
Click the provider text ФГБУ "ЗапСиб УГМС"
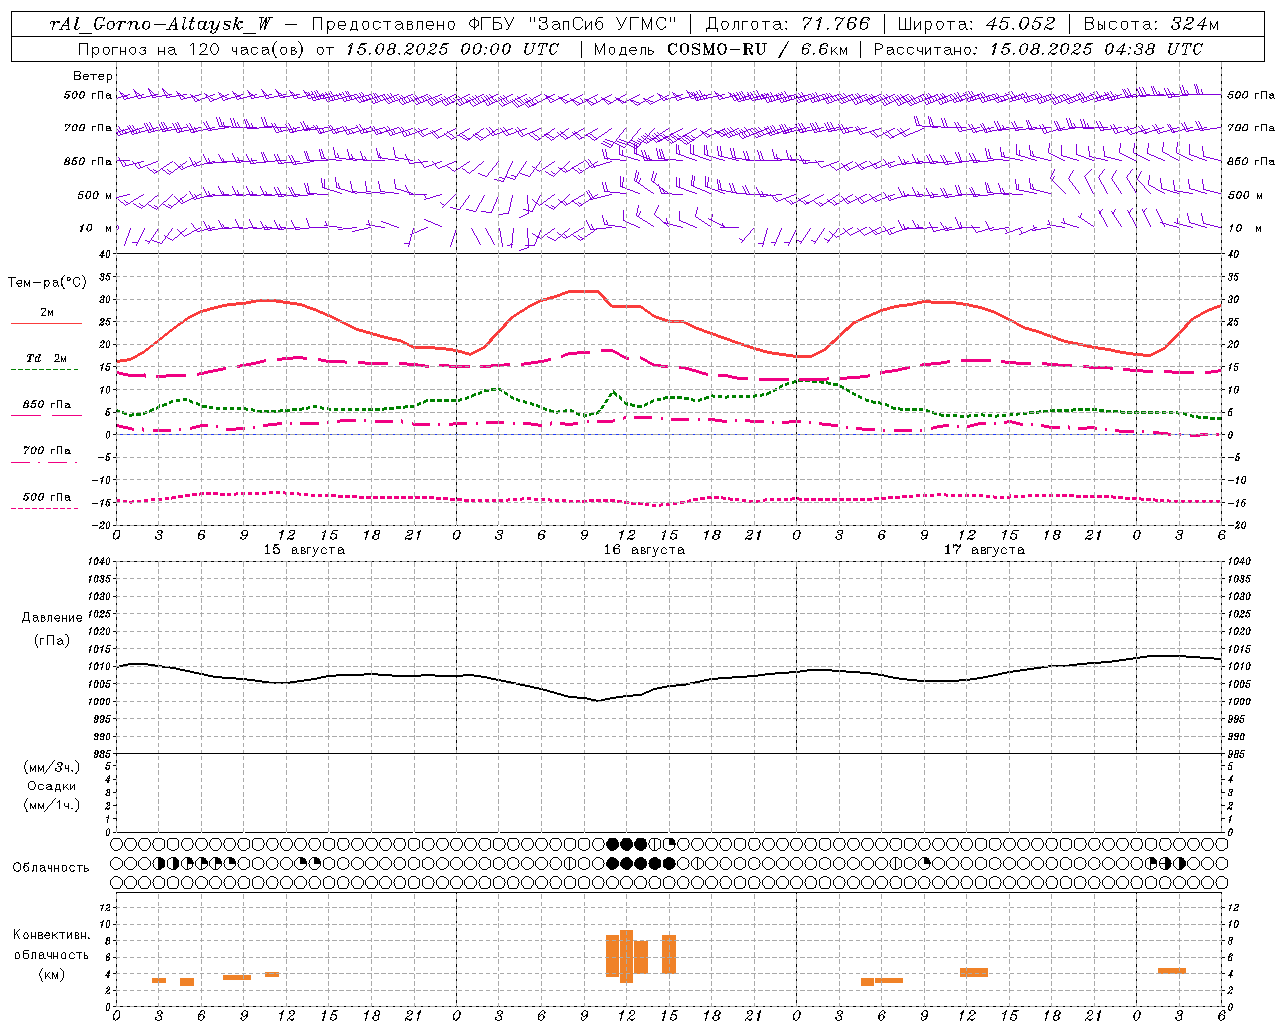pos(572,24)
